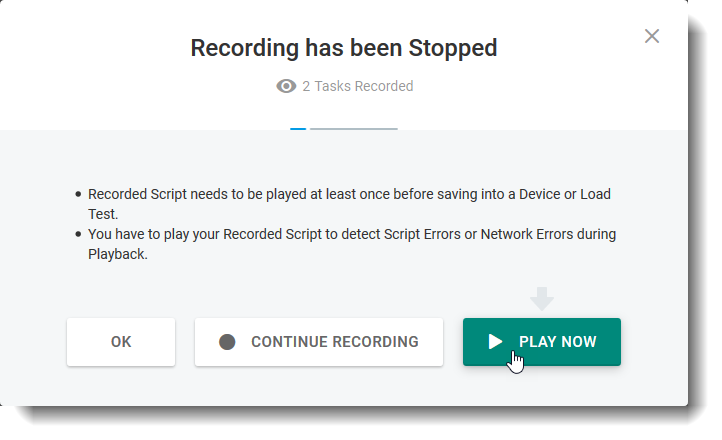722x440 pixels.
Task: Click the word "Playback" in second bullet
Action: (118, 255)
